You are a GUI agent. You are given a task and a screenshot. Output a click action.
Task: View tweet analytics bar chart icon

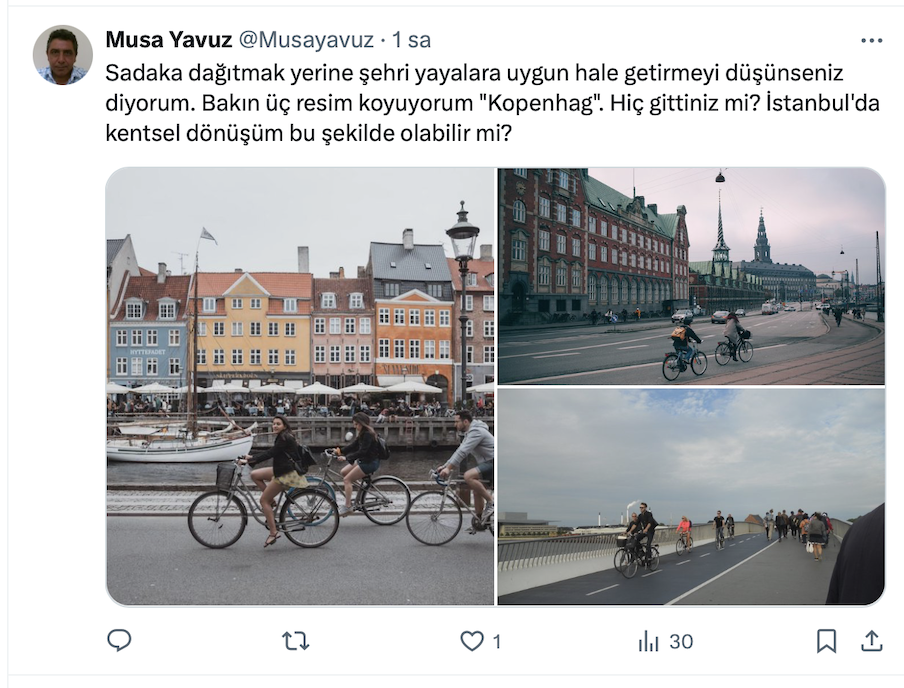(x=649, y=641)
